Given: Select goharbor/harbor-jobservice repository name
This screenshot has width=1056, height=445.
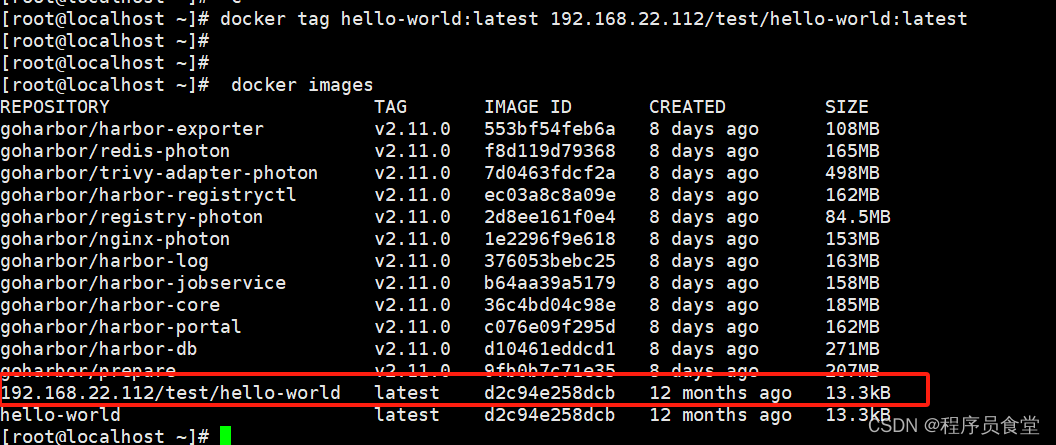Looking at the screenshot, I should coord(143,283).
